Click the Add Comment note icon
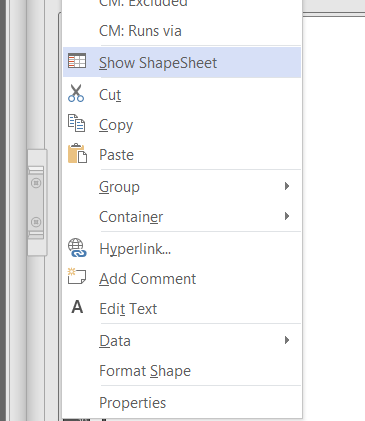365x421 pixels. [77, 276]
